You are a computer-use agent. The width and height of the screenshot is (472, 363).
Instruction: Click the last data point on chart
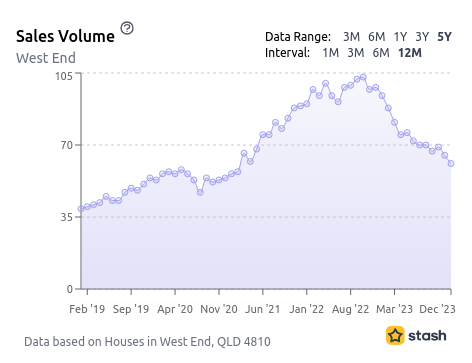tap(451, 164)
